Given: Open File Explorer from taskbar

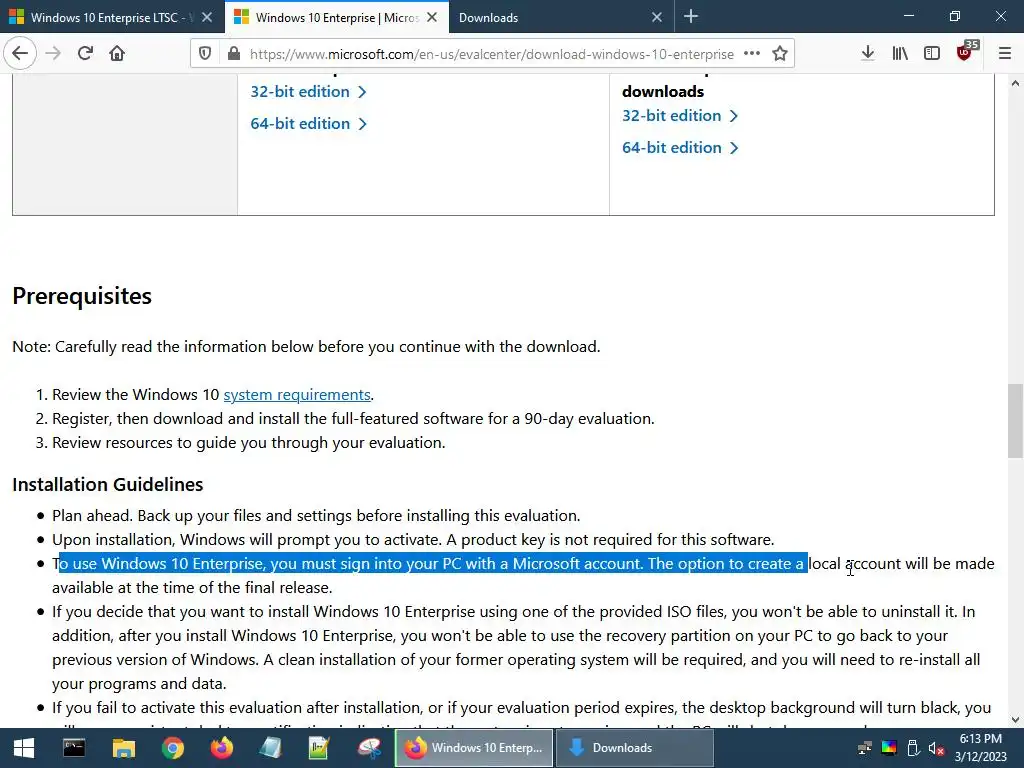Looking at the screenshot, I should (x=123, y=748).
